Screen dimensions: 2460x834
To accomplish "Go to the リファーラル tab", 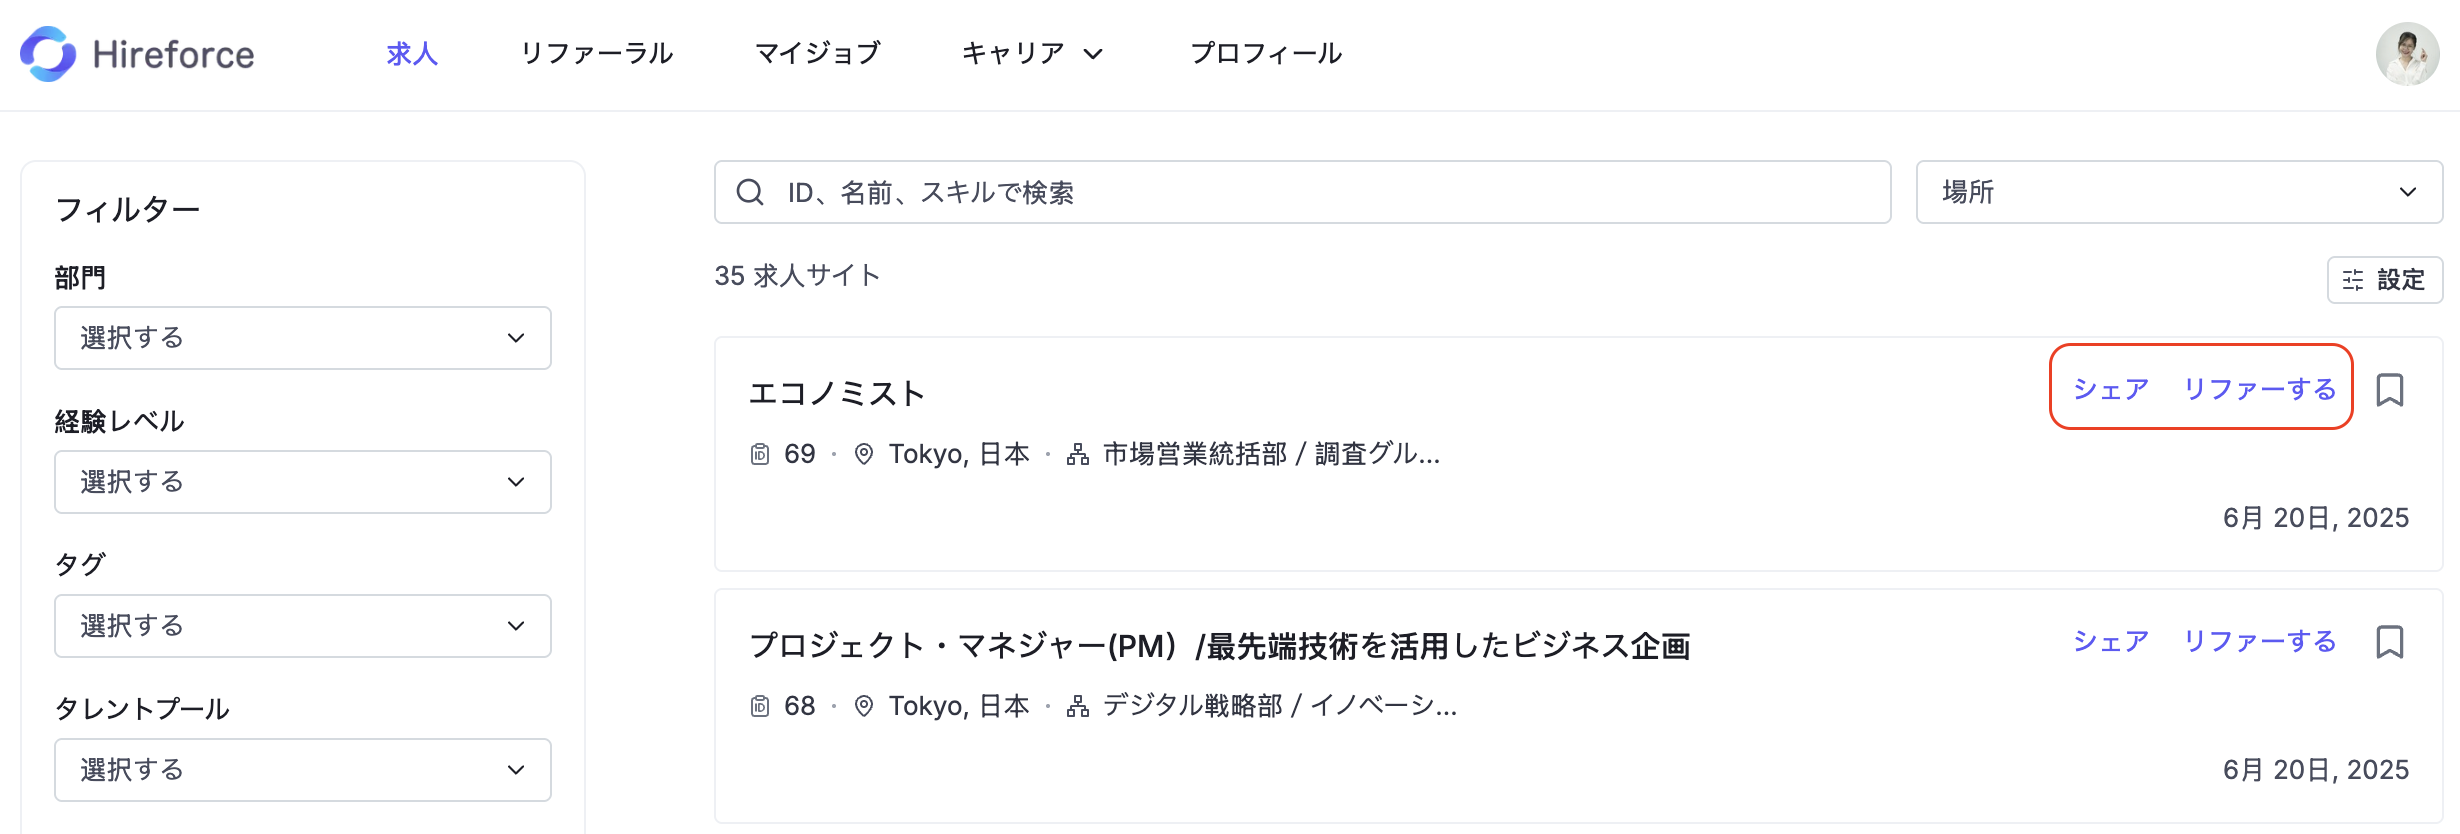I will tap(597, 53).
